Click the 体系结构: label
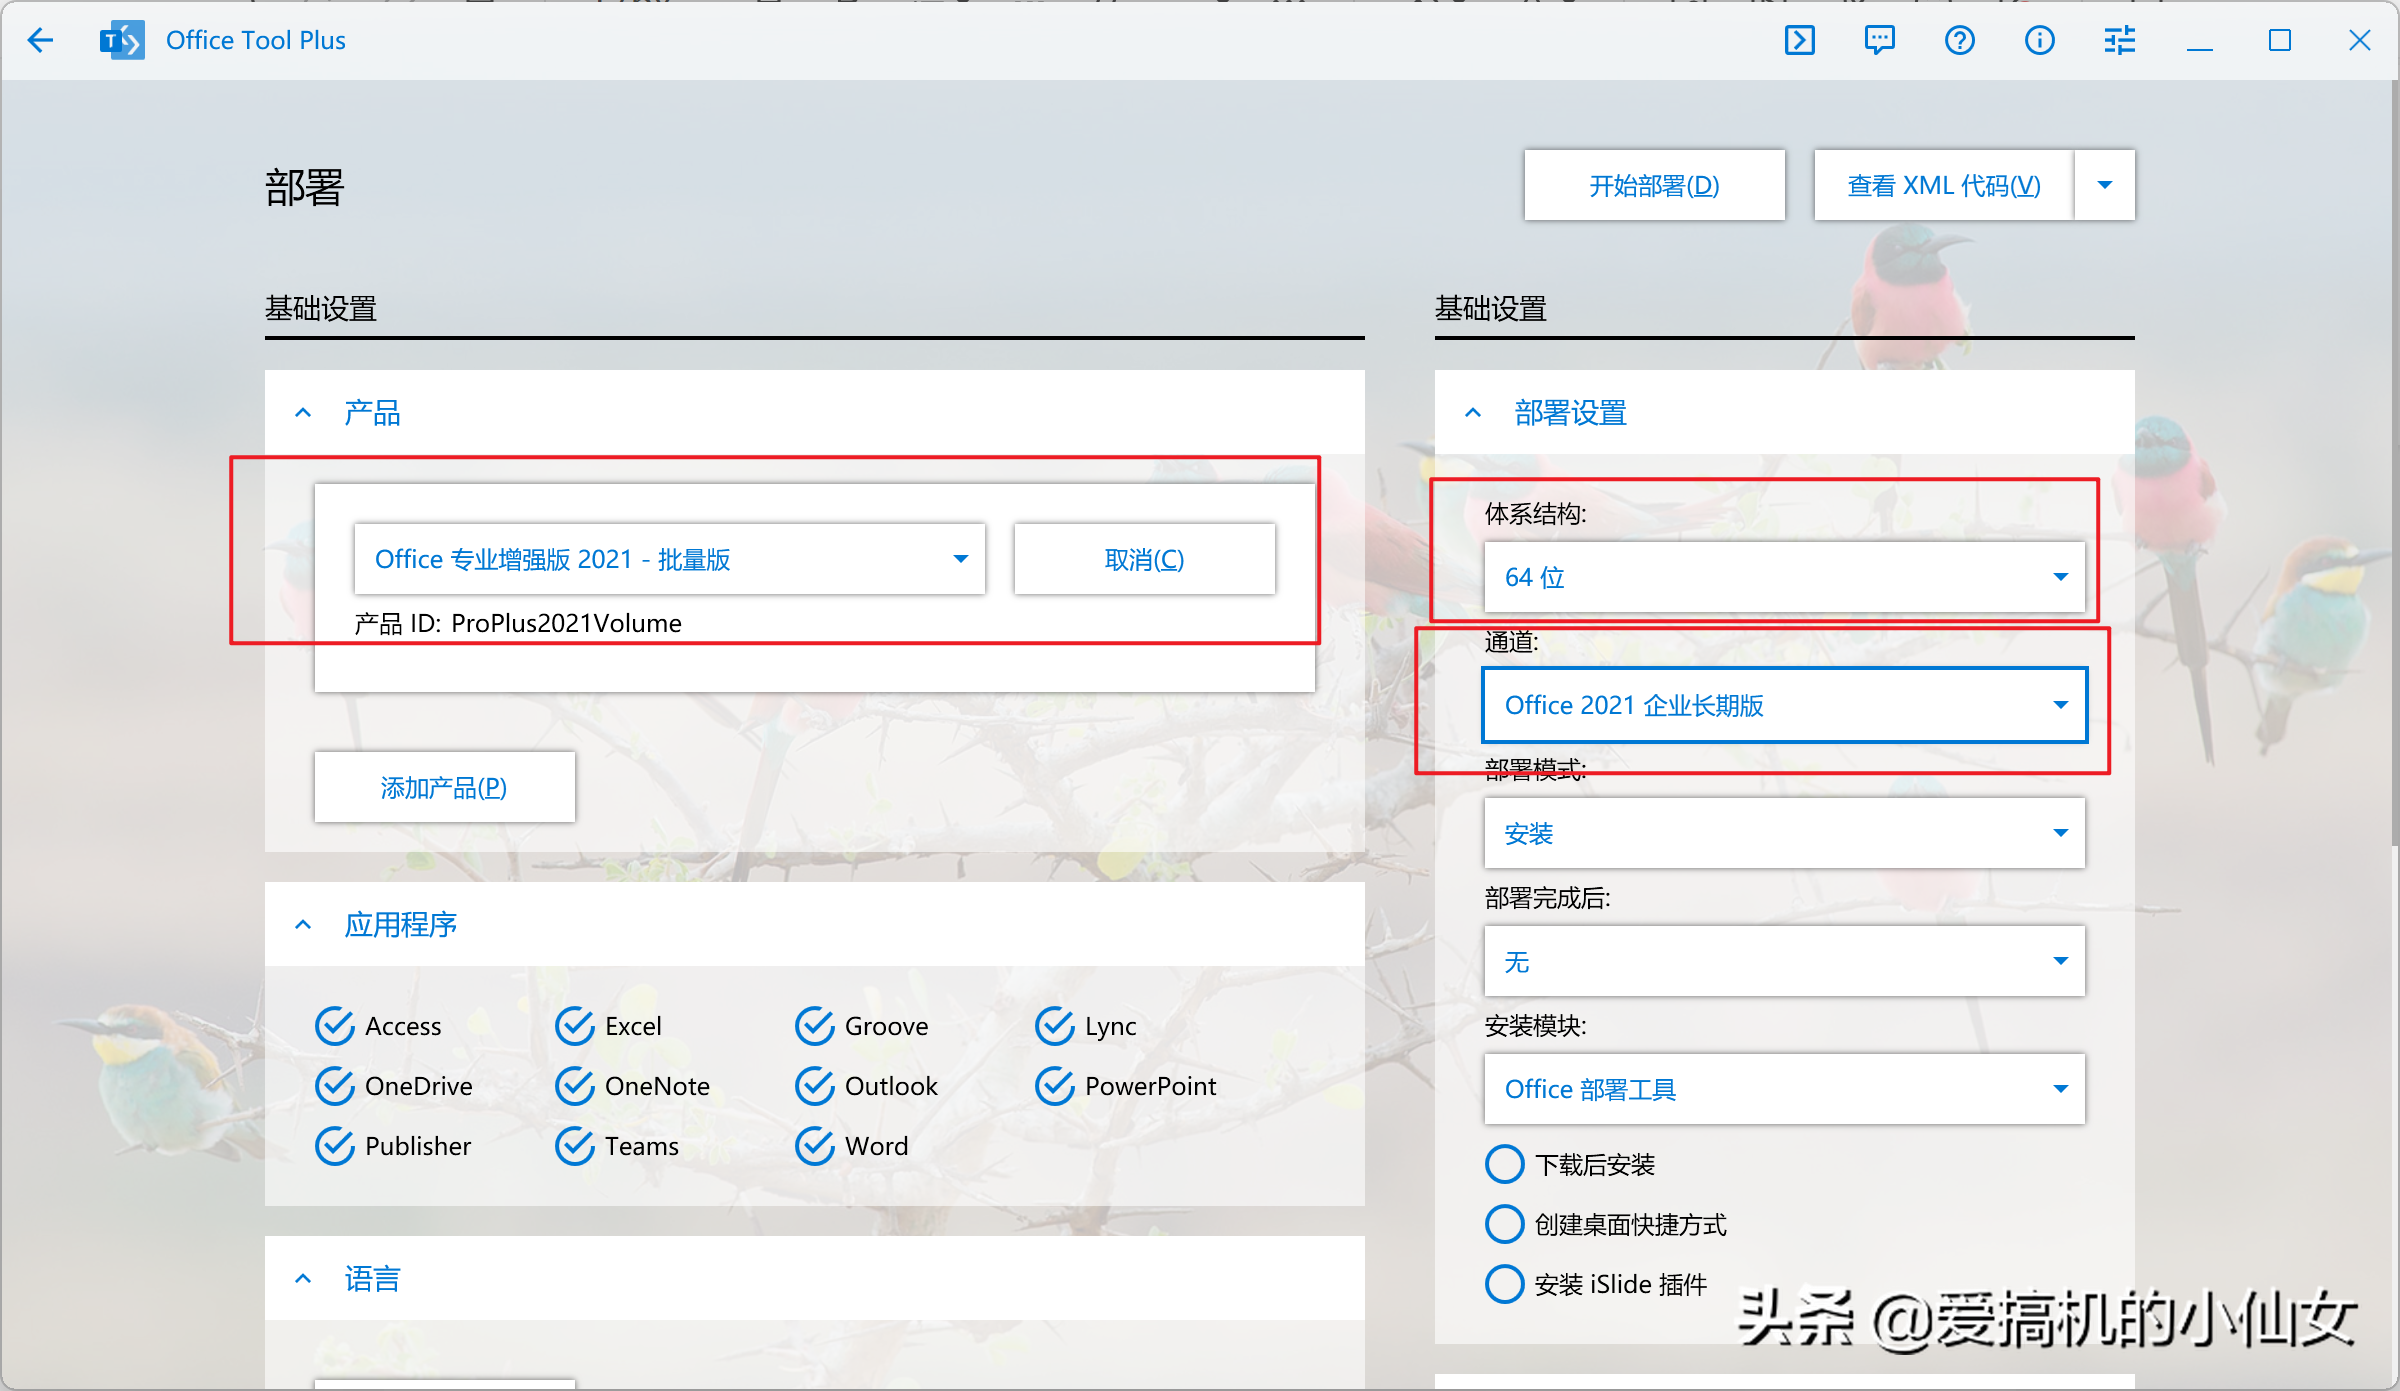Image resolution: width=2400 pixels, height=1391 pixels. click(x=1536, y=514)
